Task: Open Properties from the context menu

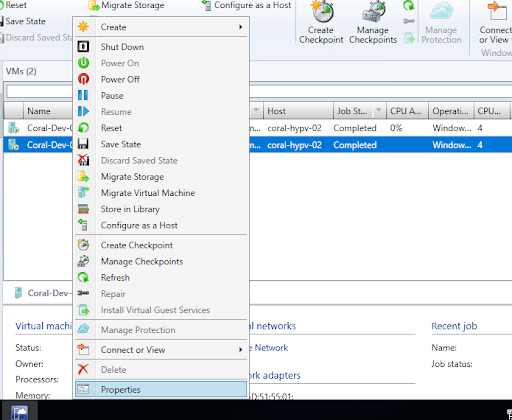Action: pos(162,389)
